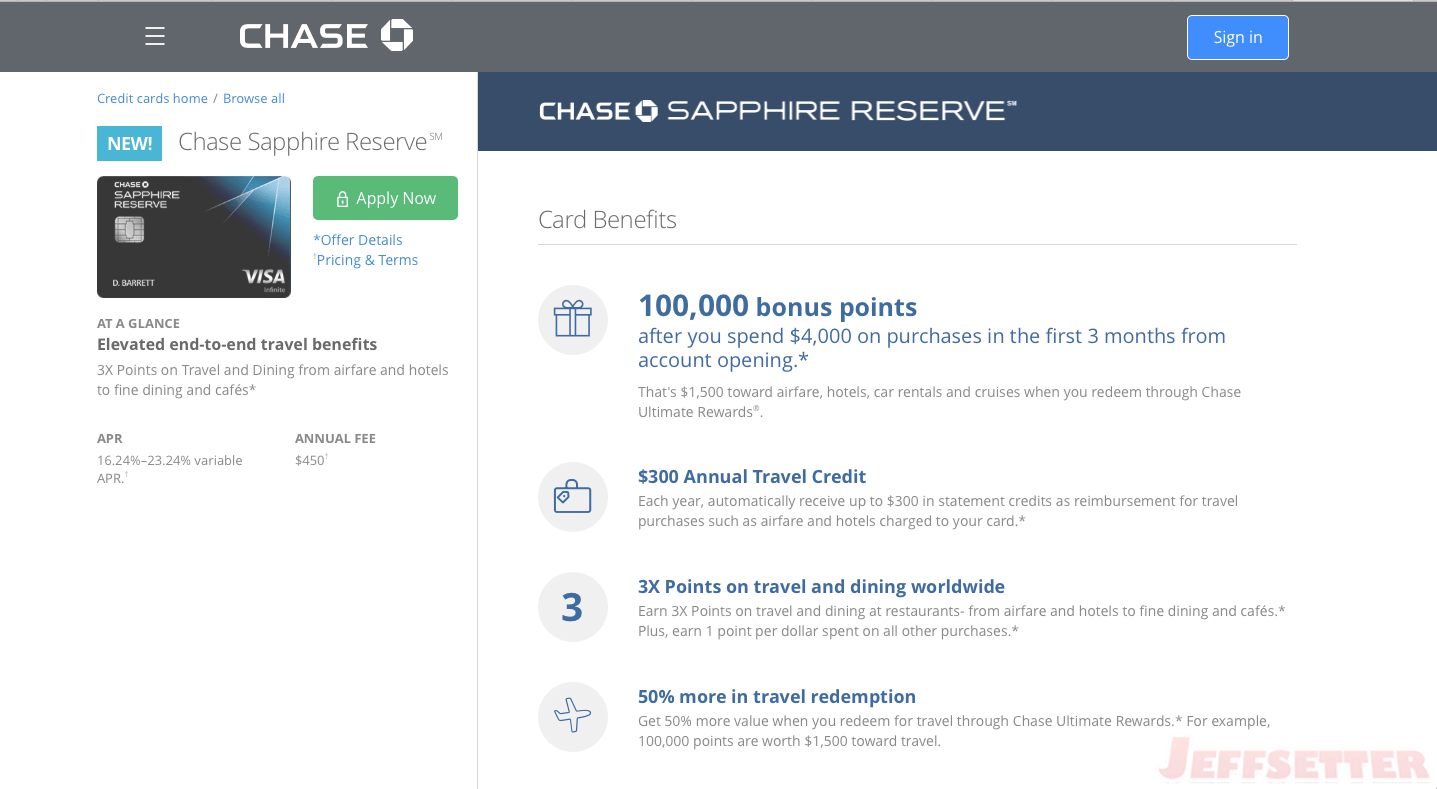Image resolution: width=1437 pixels, height=789 pixels.
Task: Click the ANNUAL FEE label
Action: pos(335,439)
